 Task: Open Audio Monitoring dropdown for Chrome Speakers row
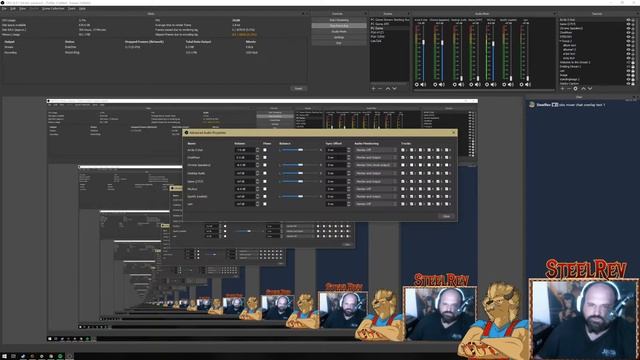(376, 165)
